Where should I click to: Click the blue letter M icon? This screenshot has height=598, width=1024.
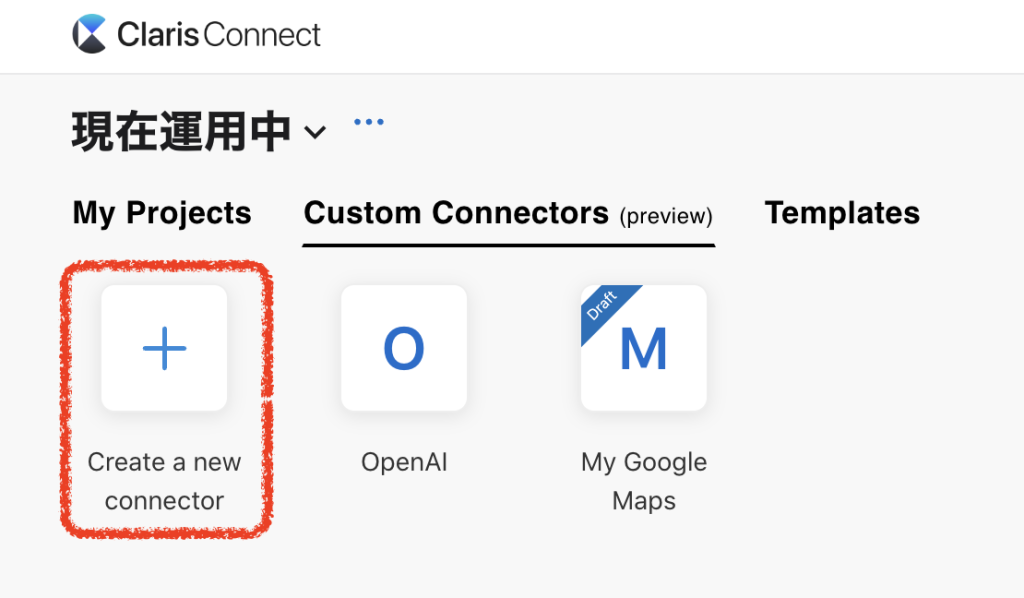[x=644, y=349]
